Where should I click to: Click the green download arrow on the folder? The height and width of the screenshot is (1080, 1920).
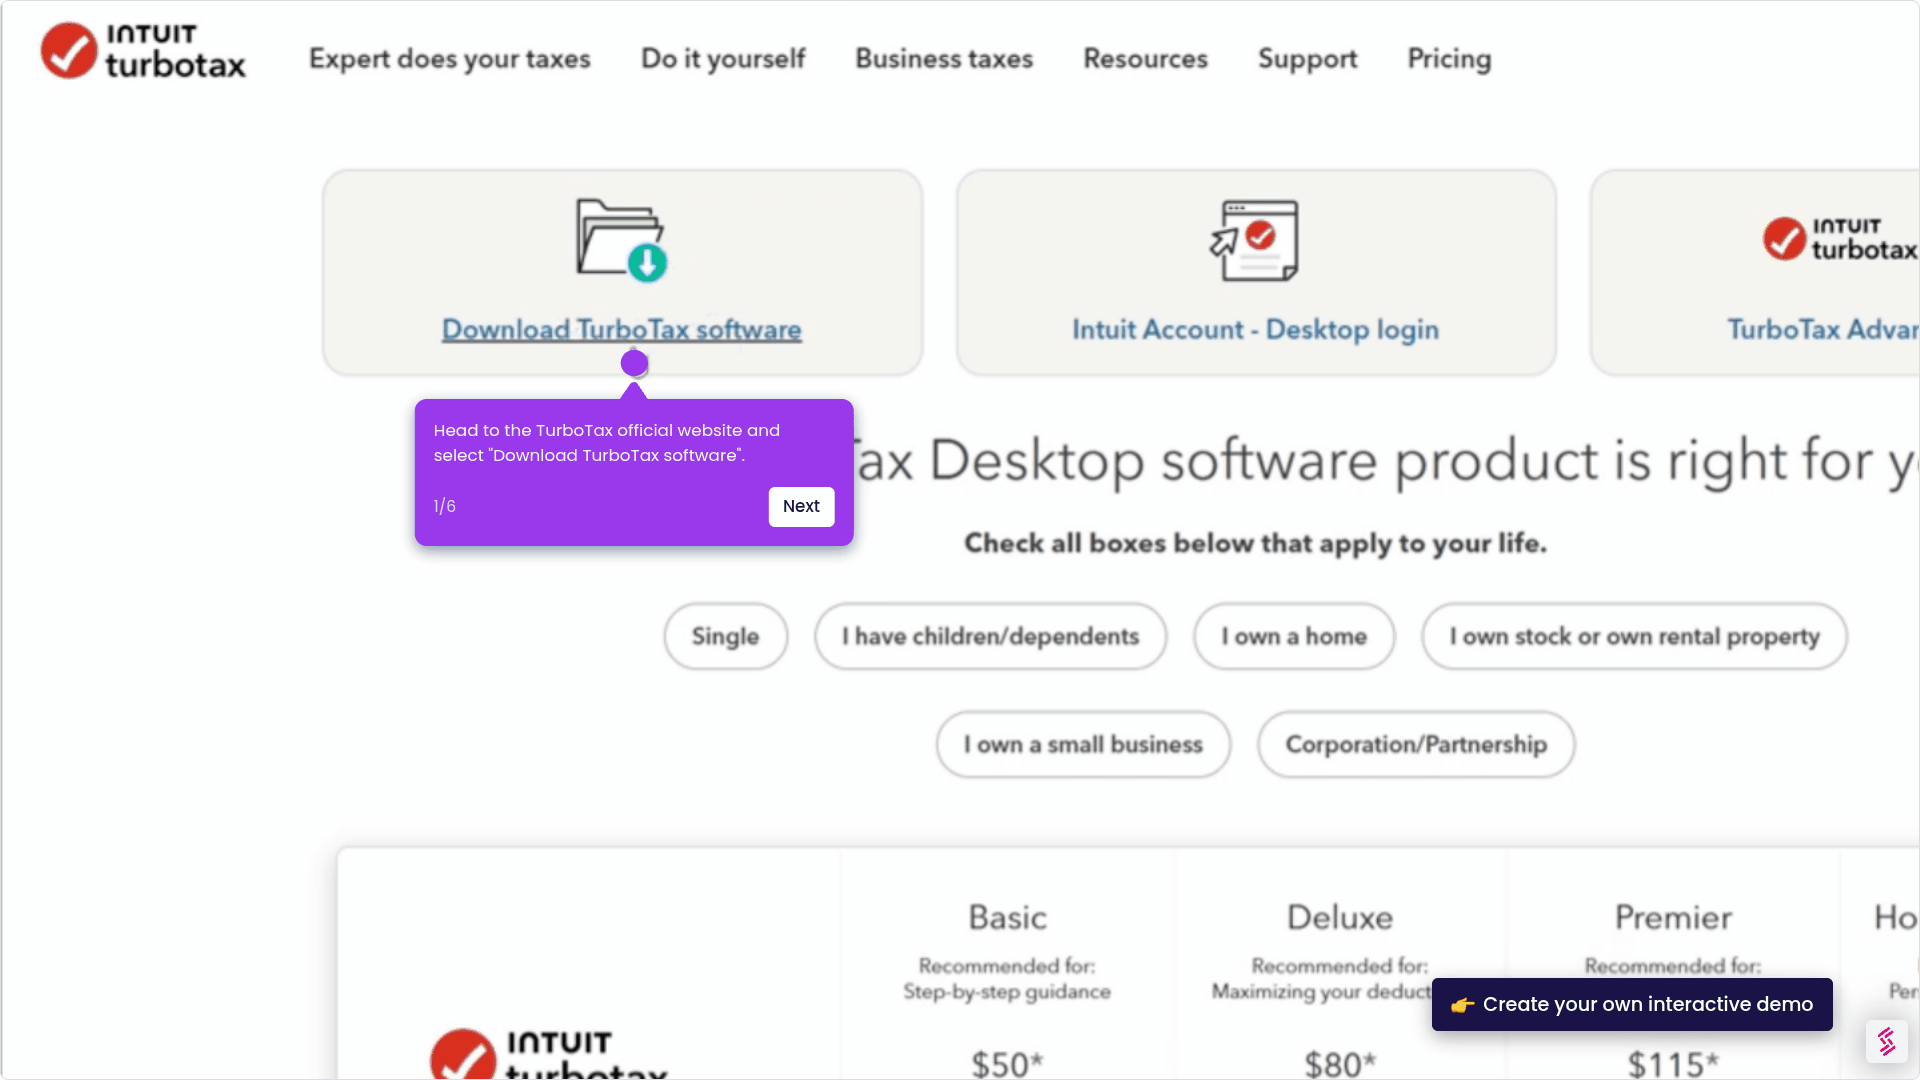click(x=646, y=263)
